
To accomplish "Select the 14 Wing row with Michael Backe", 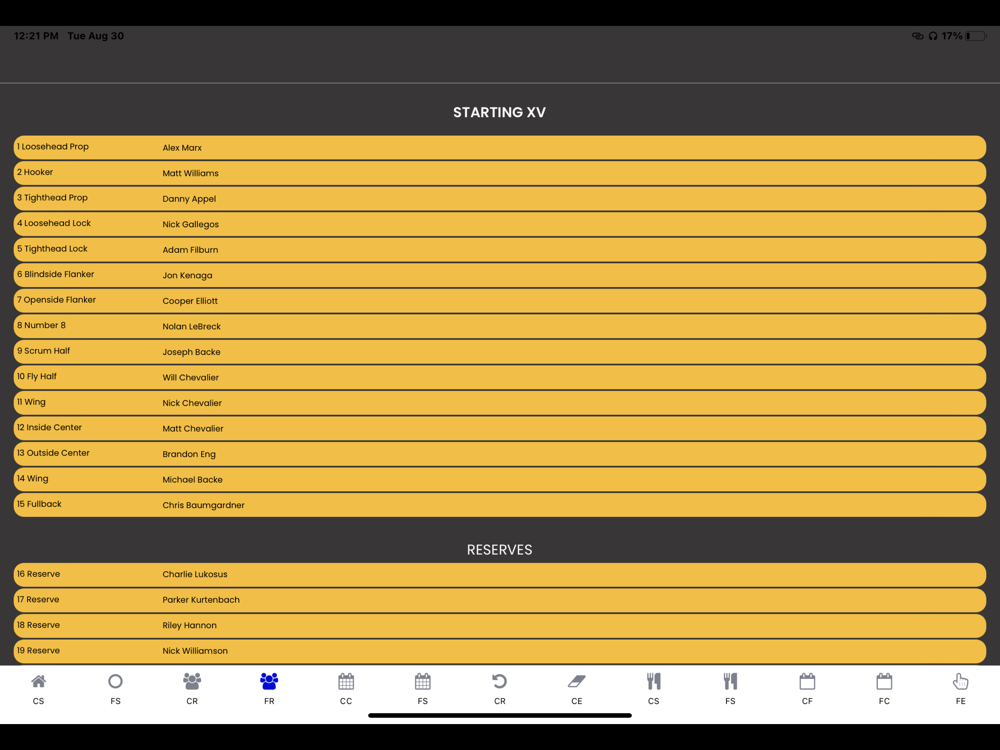I will (499, 479).
